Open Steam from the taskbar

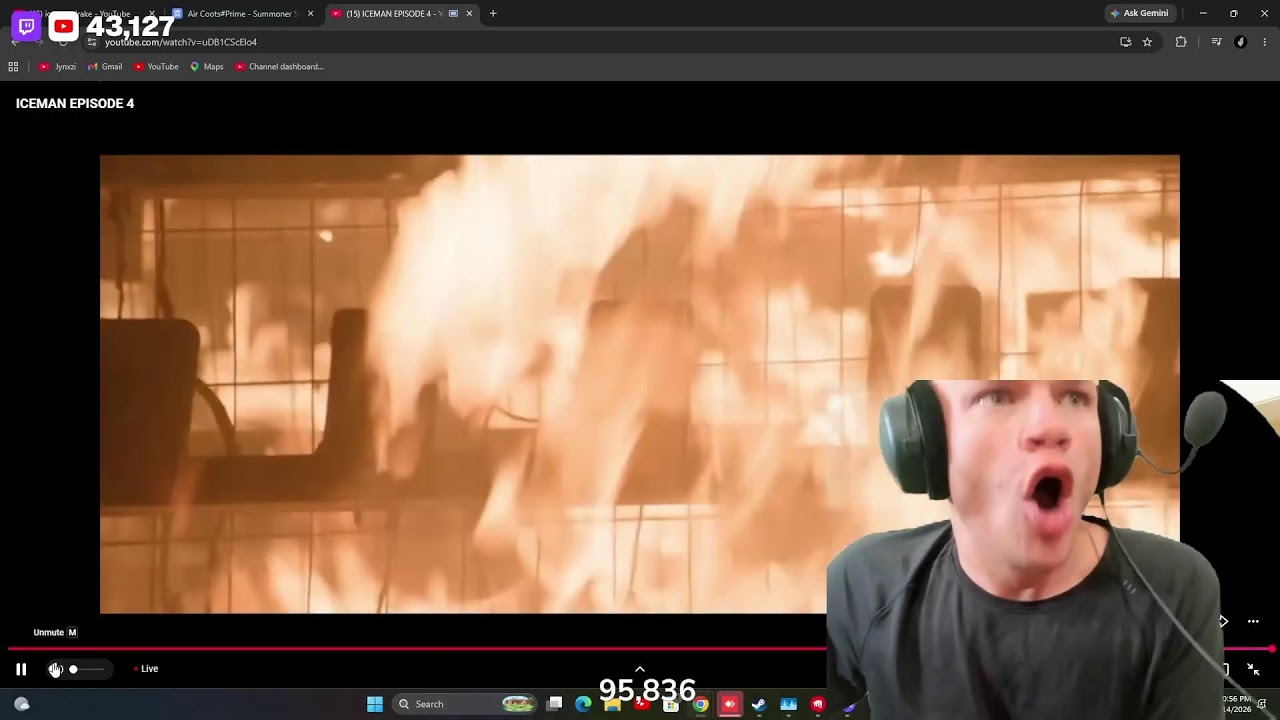pyautogui.click(x=759, y=704)
